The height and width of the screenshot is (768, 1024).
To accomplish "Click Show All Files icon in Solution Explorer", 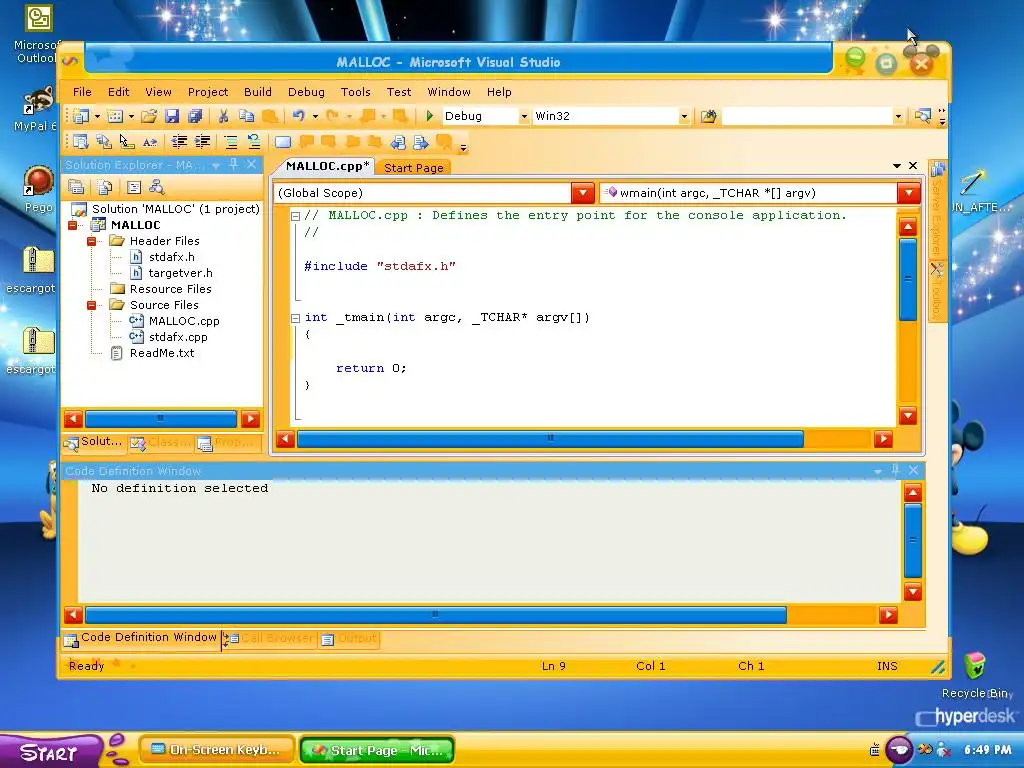I will [x=104, y=187].
